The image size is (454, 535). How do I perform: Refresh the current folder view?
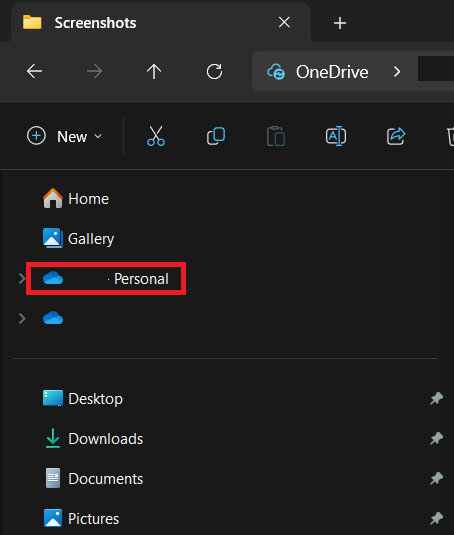(x=214, y=72)
